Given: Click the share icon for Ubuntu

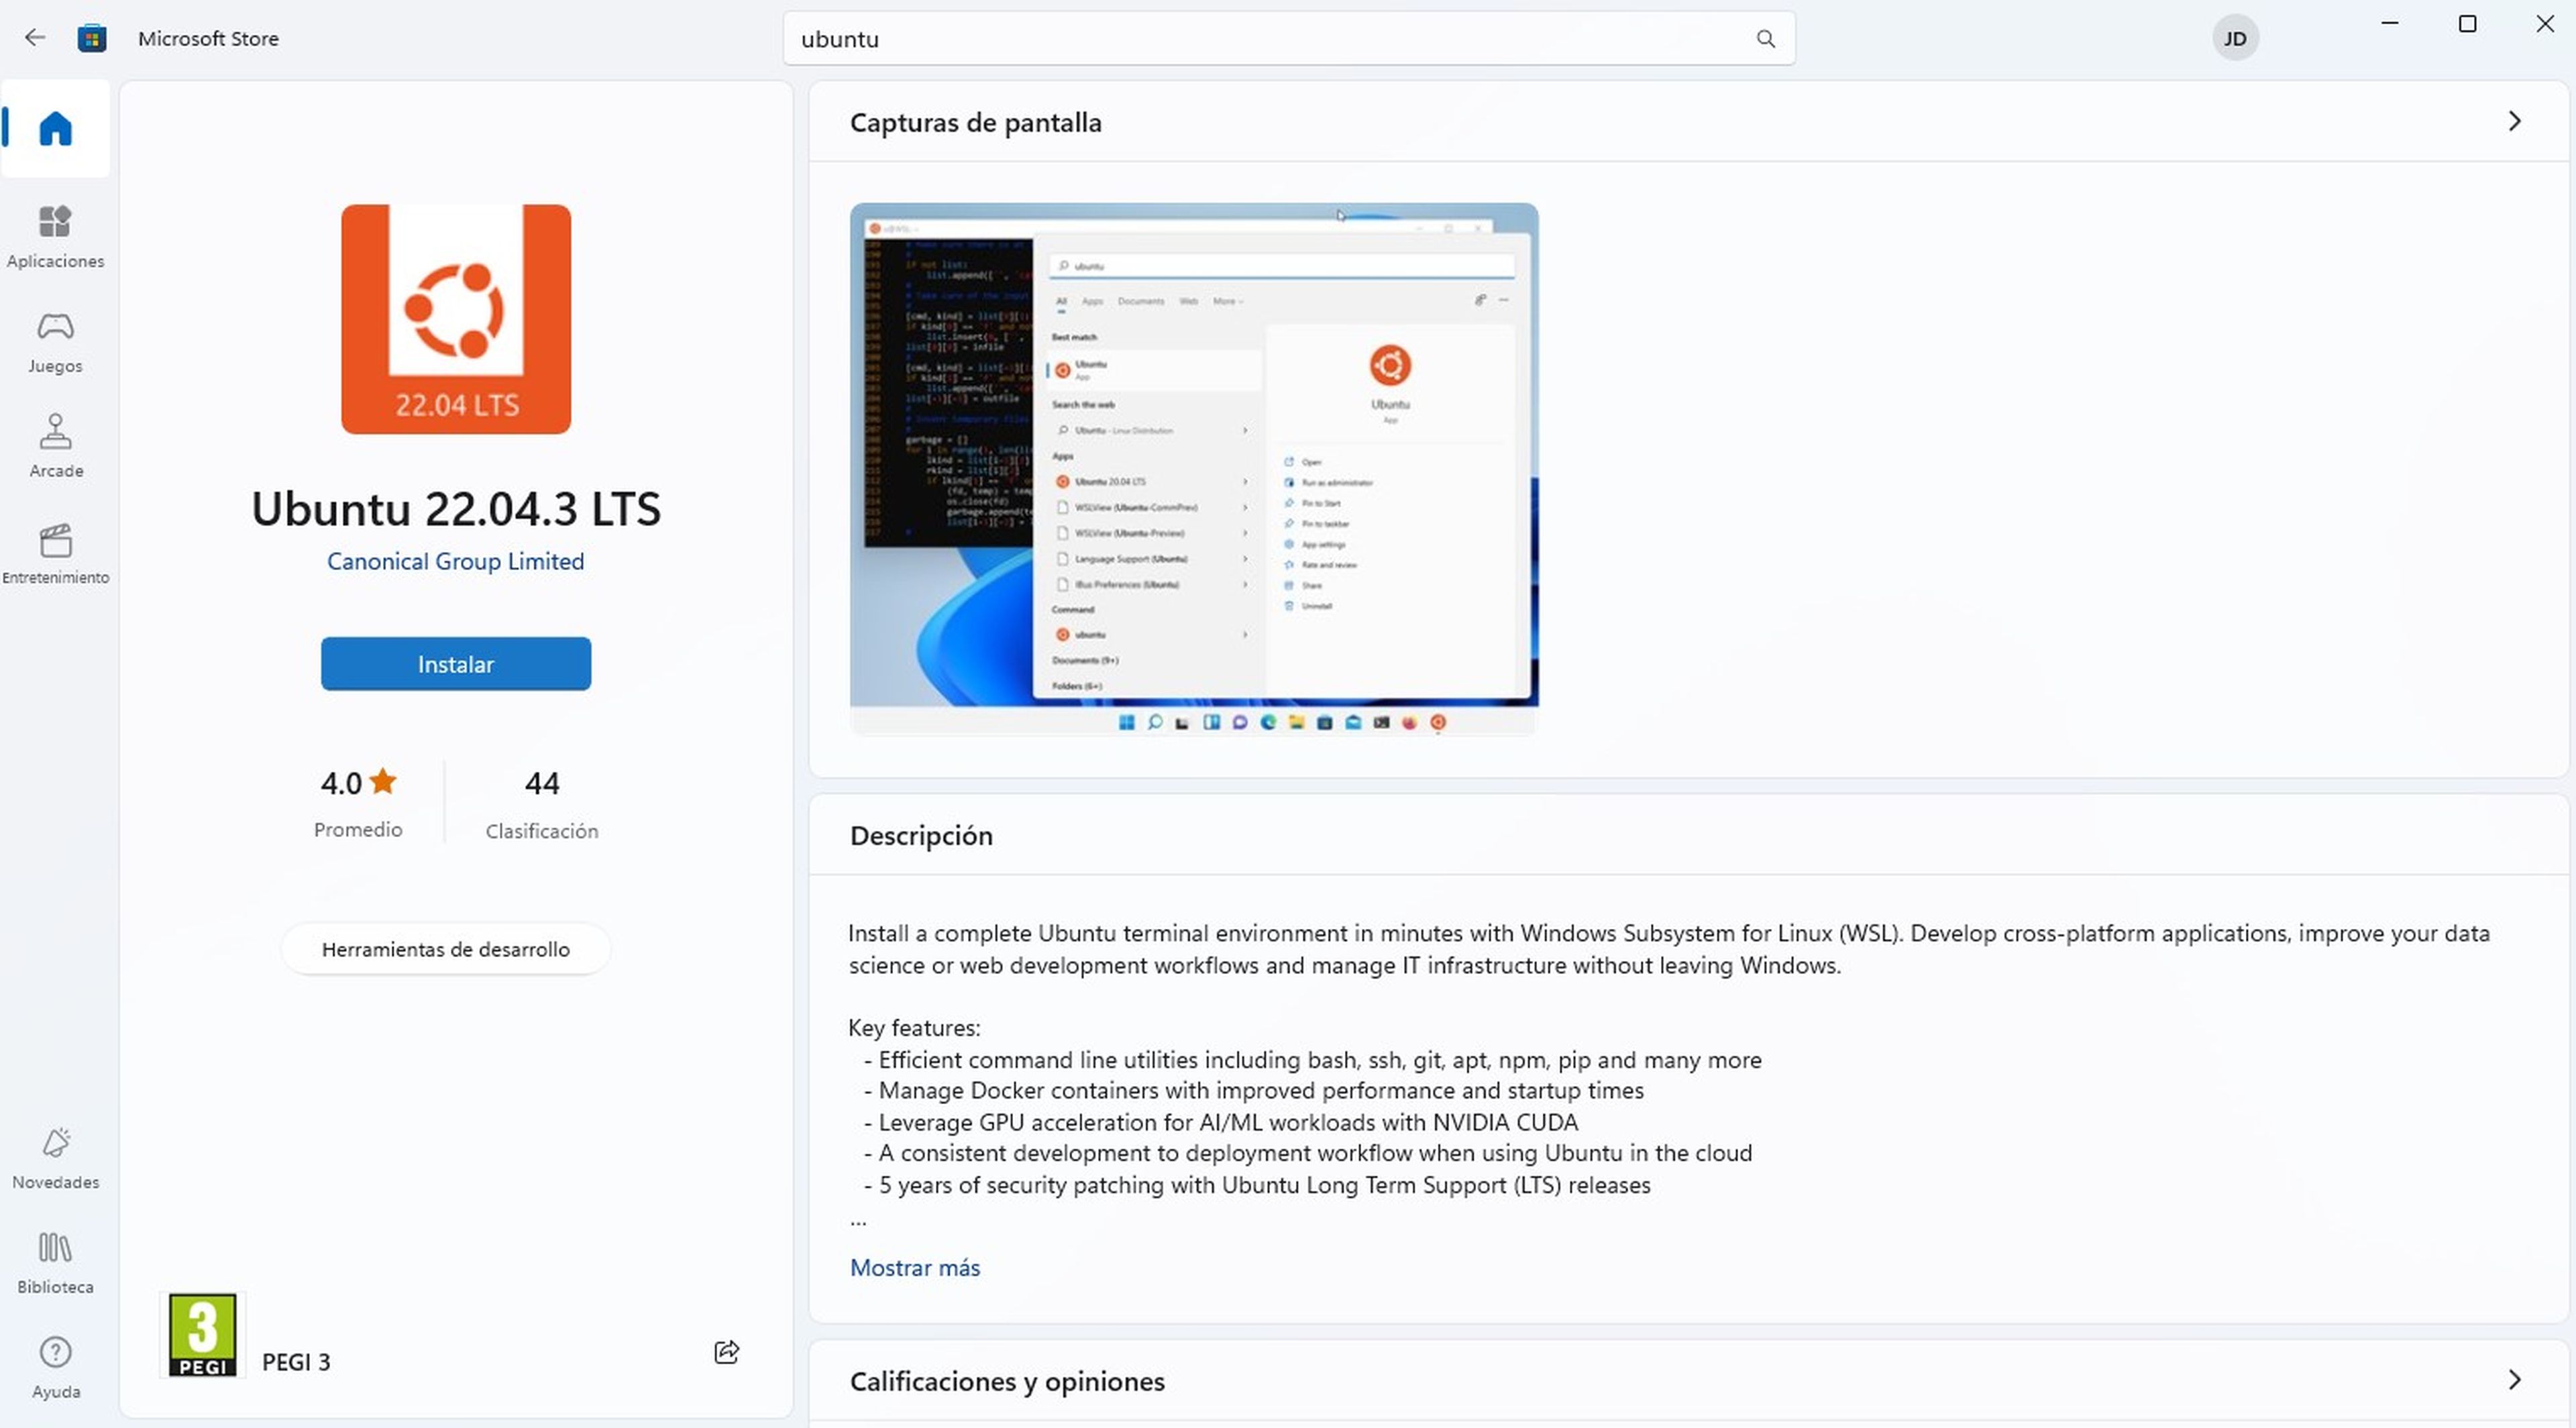Looking at the screenshot, I should (727, 1352).
